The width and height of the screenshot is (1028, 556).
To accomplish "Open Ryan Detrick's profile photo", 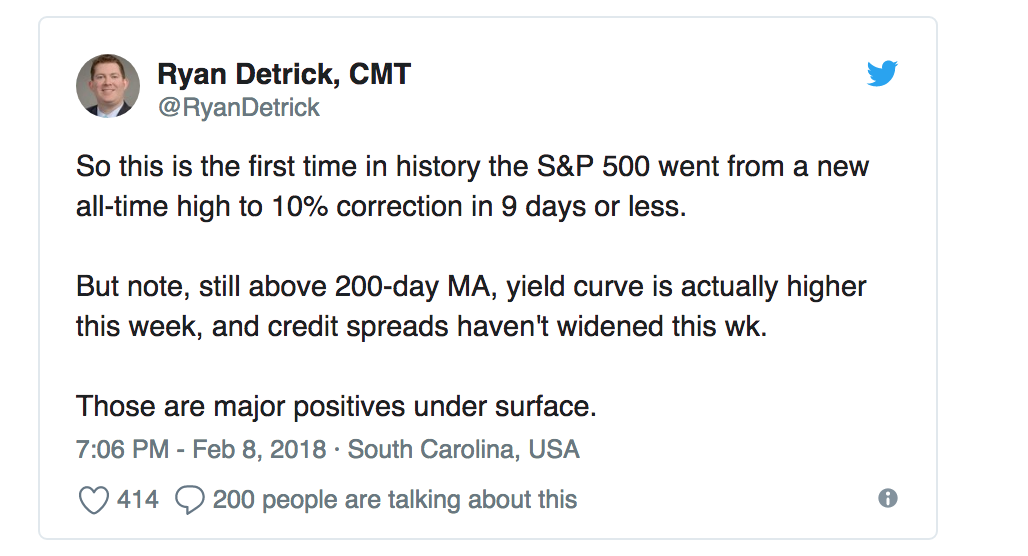I will click(108, 86).
